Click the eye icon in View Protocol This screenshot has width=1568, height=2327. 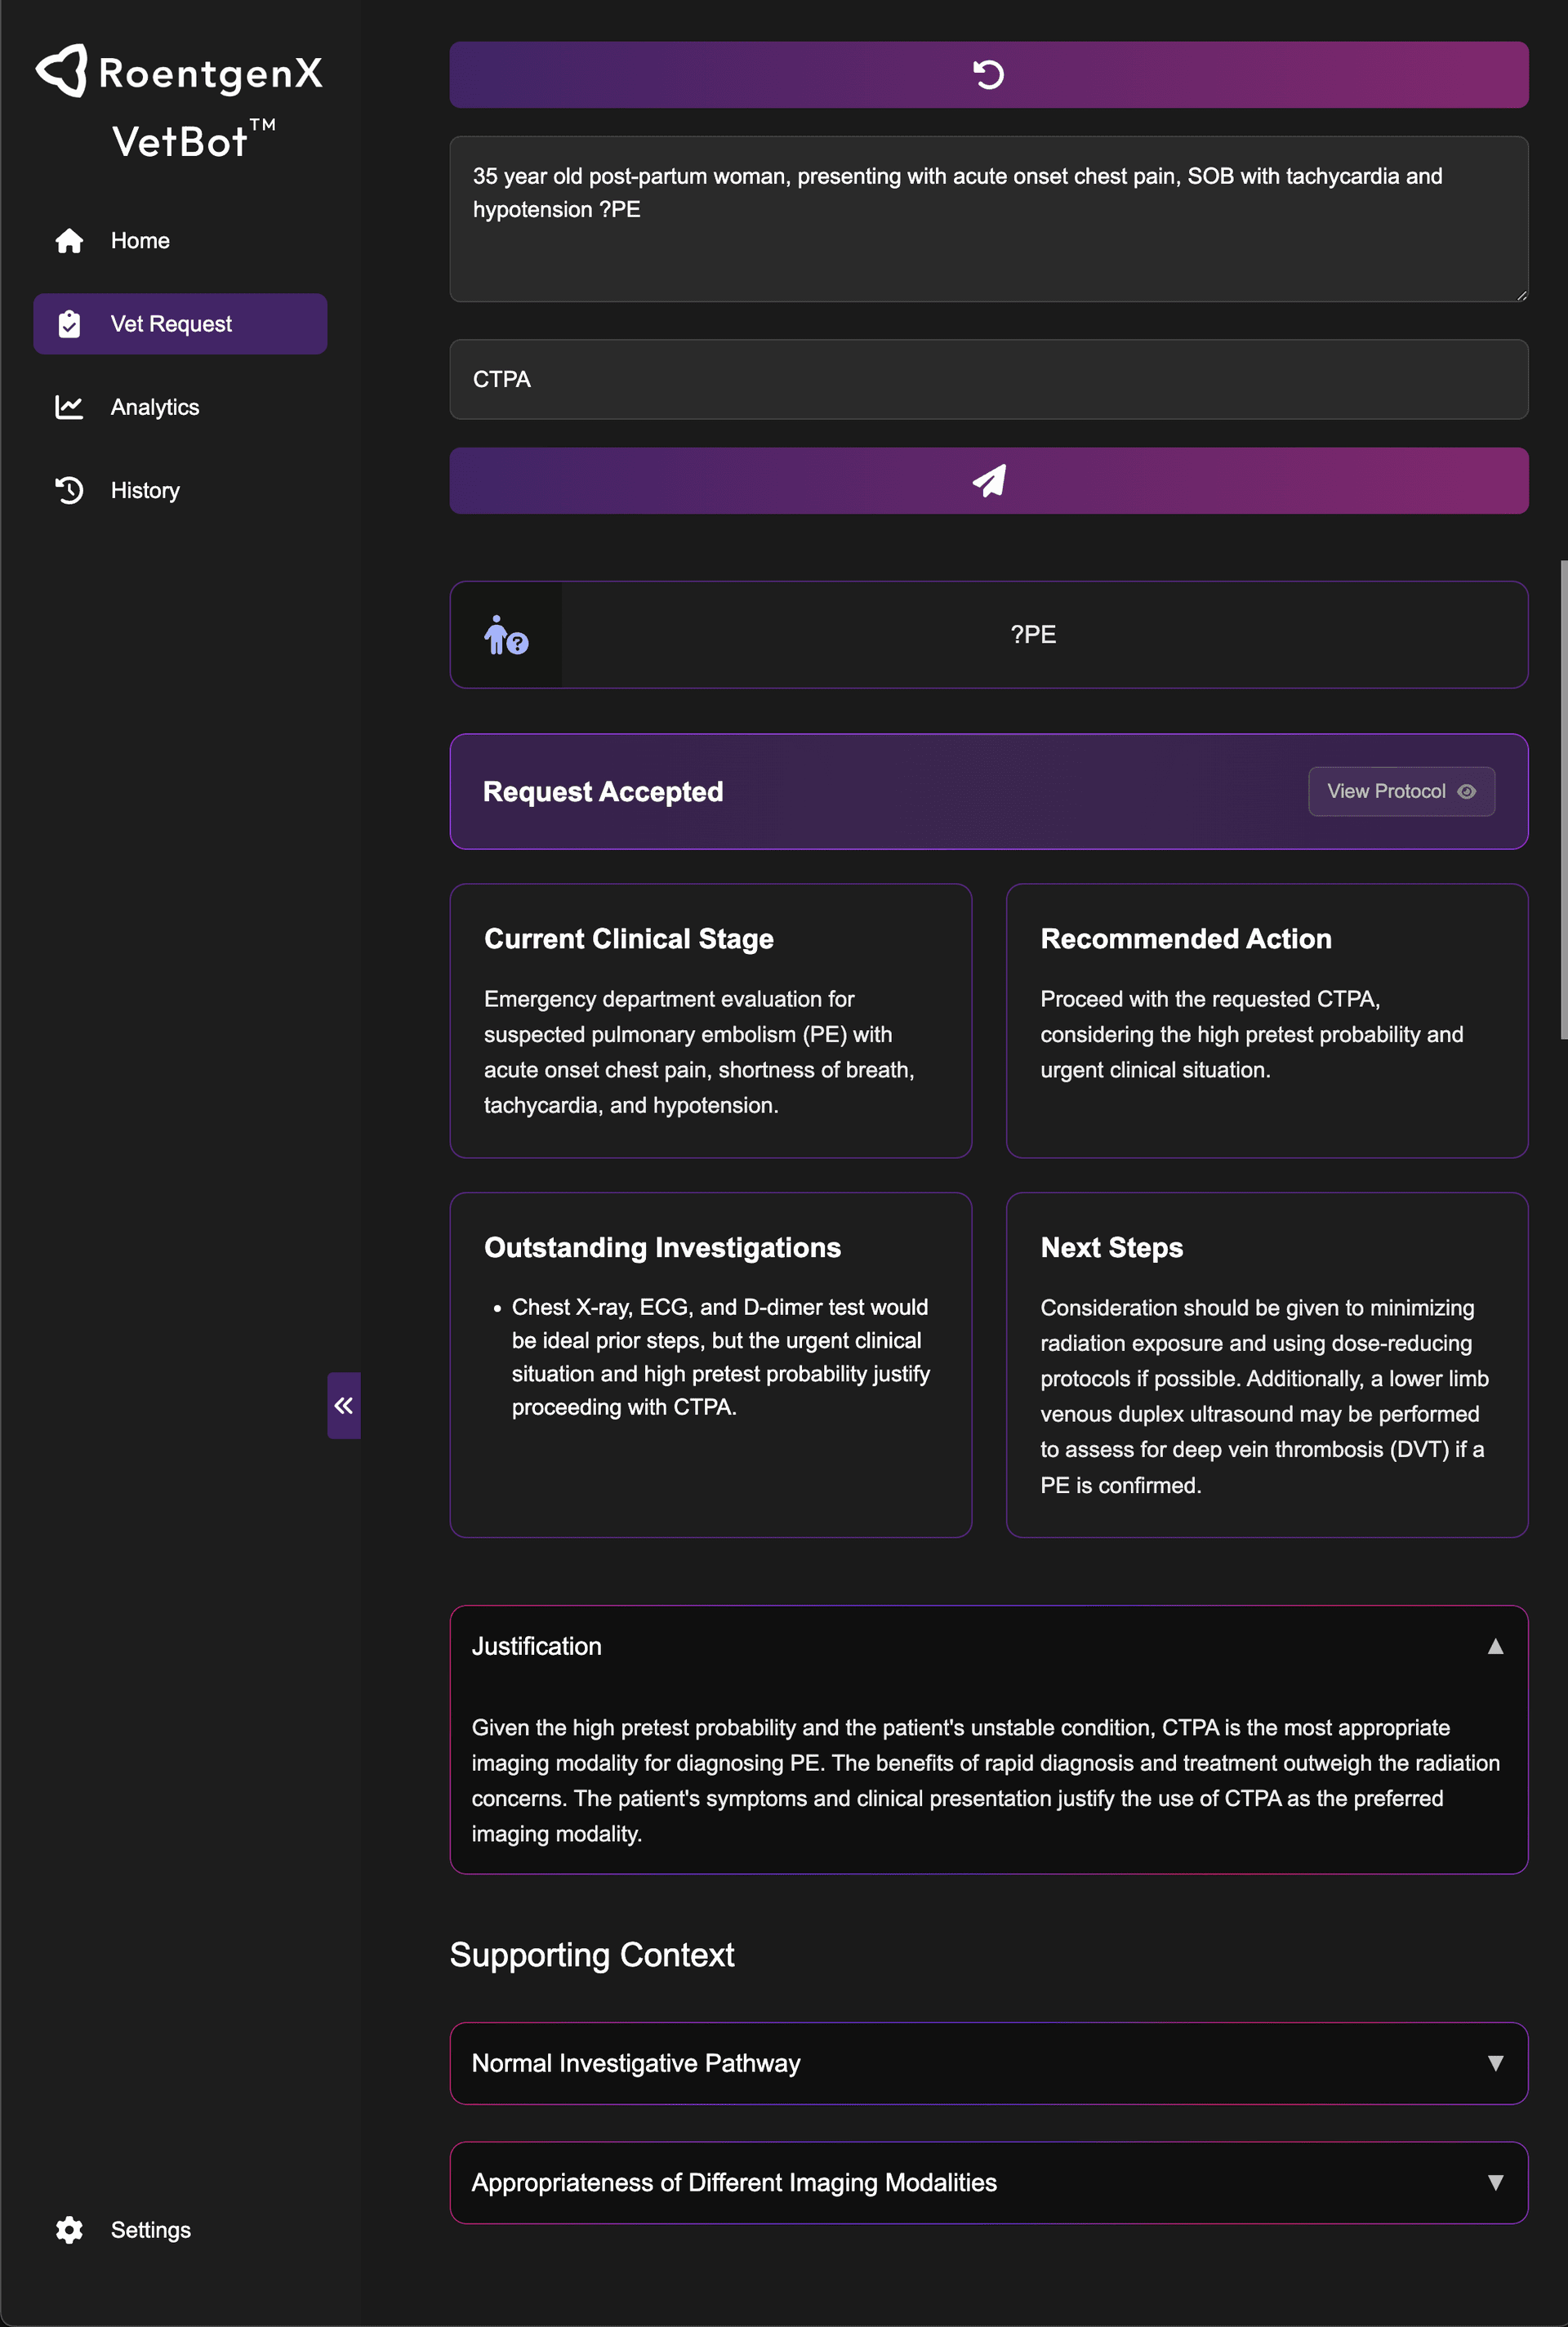click(x=1466, y=791)
